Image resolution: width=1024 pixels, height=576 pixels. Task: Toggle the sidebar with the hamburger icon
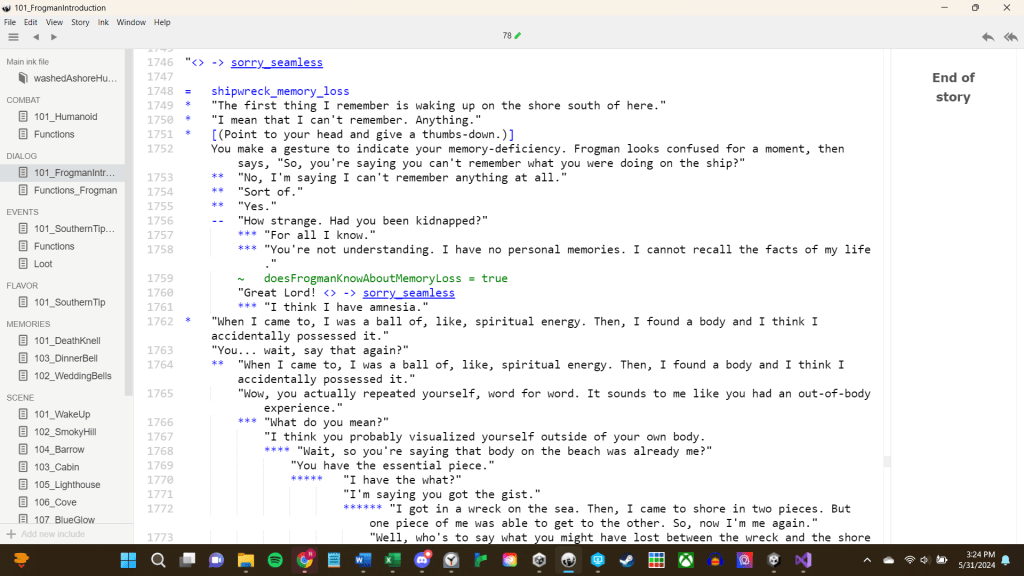14,37
